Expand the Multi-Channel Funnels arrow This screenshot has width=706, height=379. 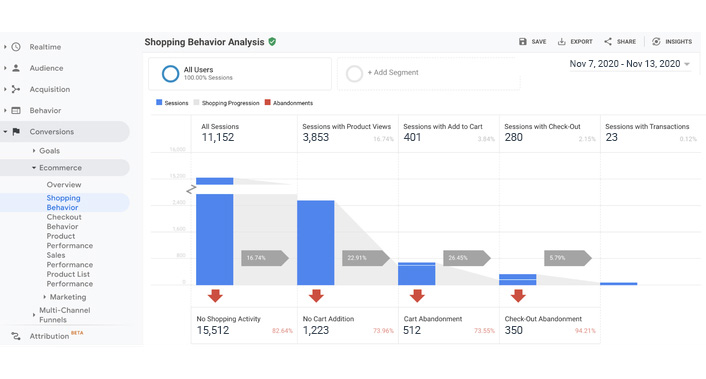pos(34,315)
